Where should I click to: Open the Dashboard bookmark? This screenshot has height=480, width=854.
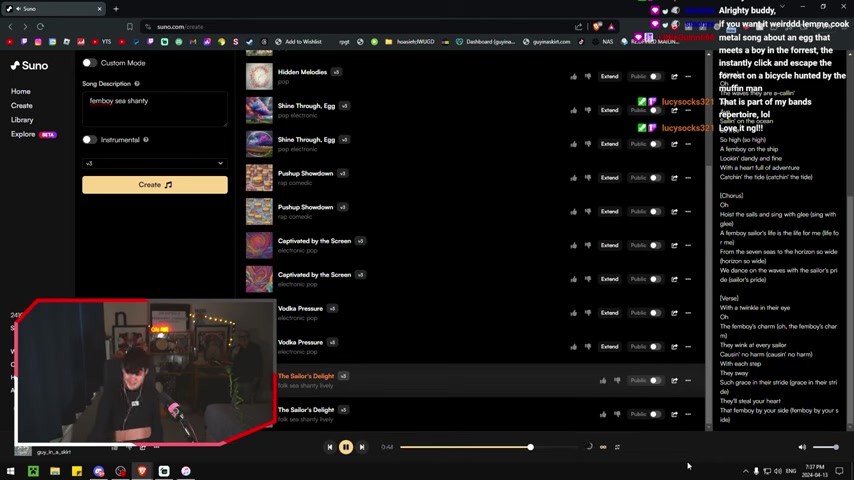(485, 41)
